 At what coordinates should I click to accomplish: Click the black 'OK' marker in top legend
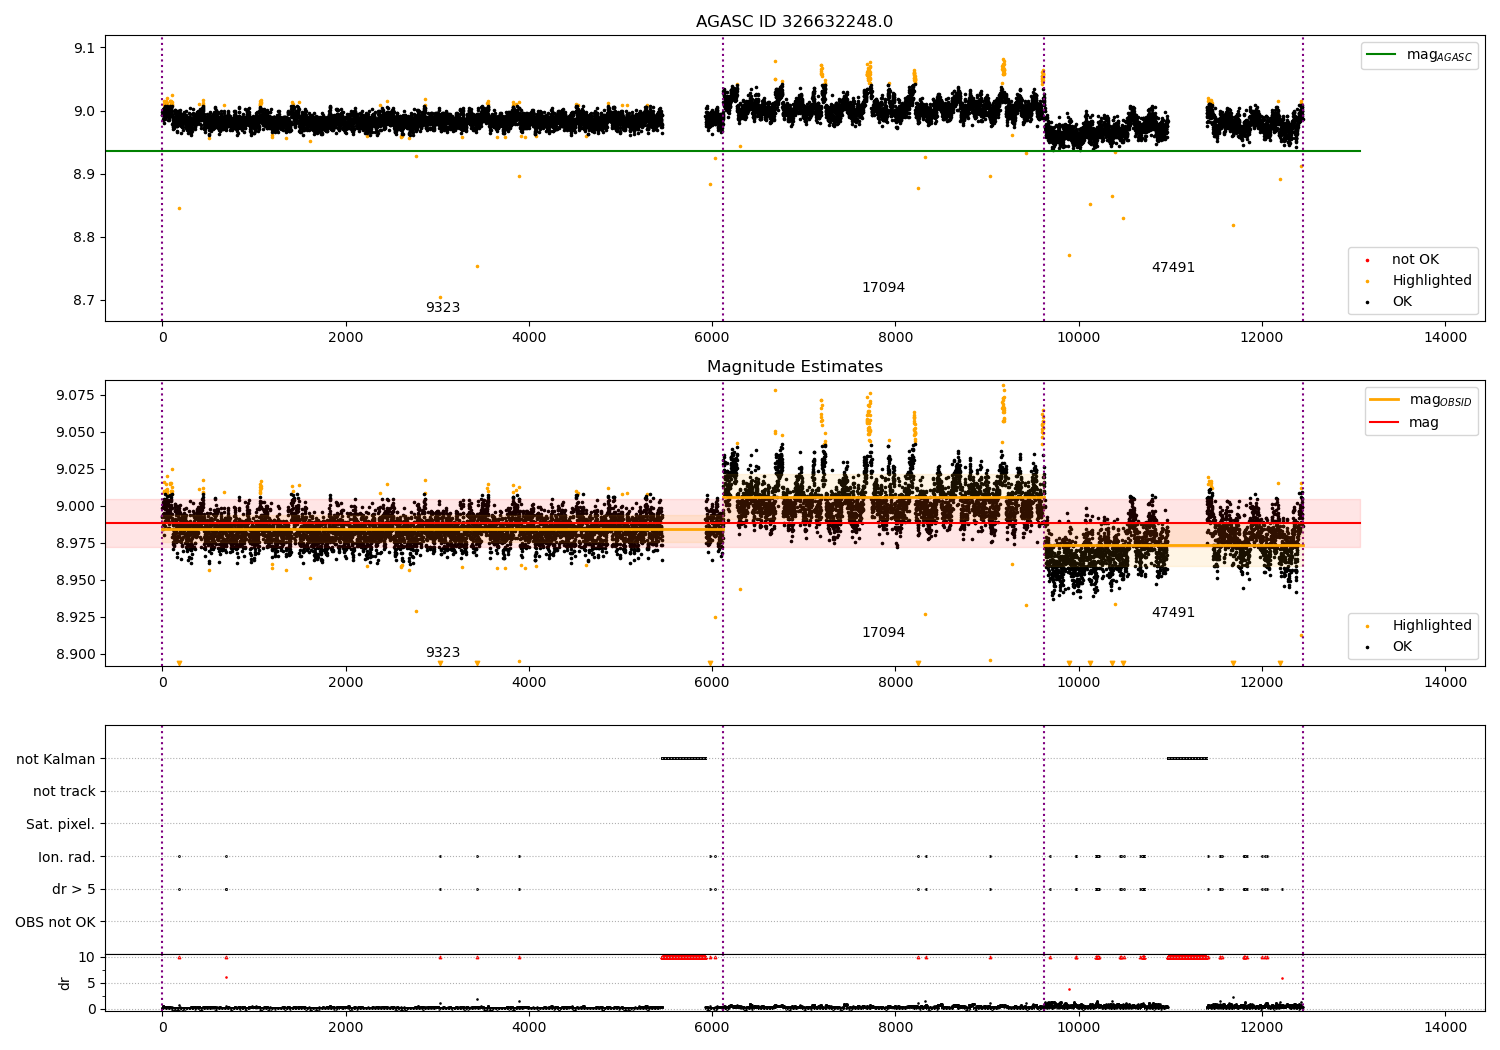[1367, 302]
